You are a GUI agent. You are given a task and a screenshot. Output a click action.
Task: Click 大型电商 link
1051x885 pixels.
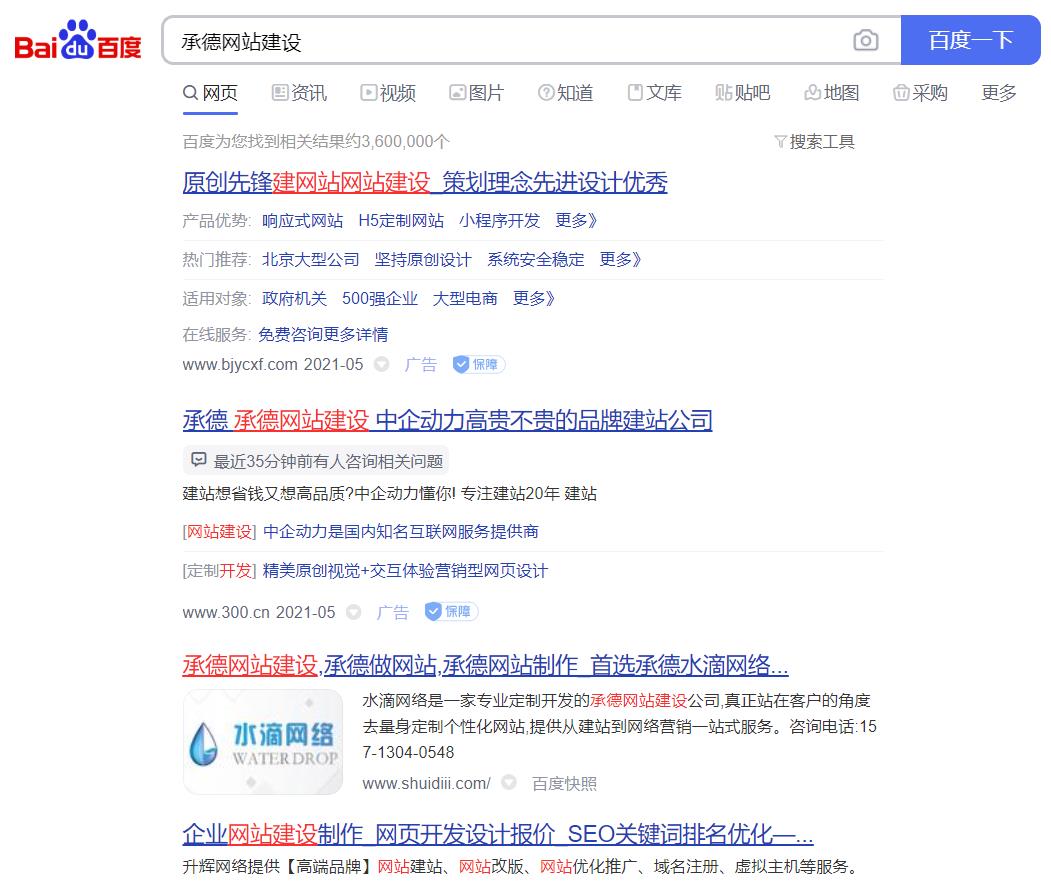coord(465,298)
